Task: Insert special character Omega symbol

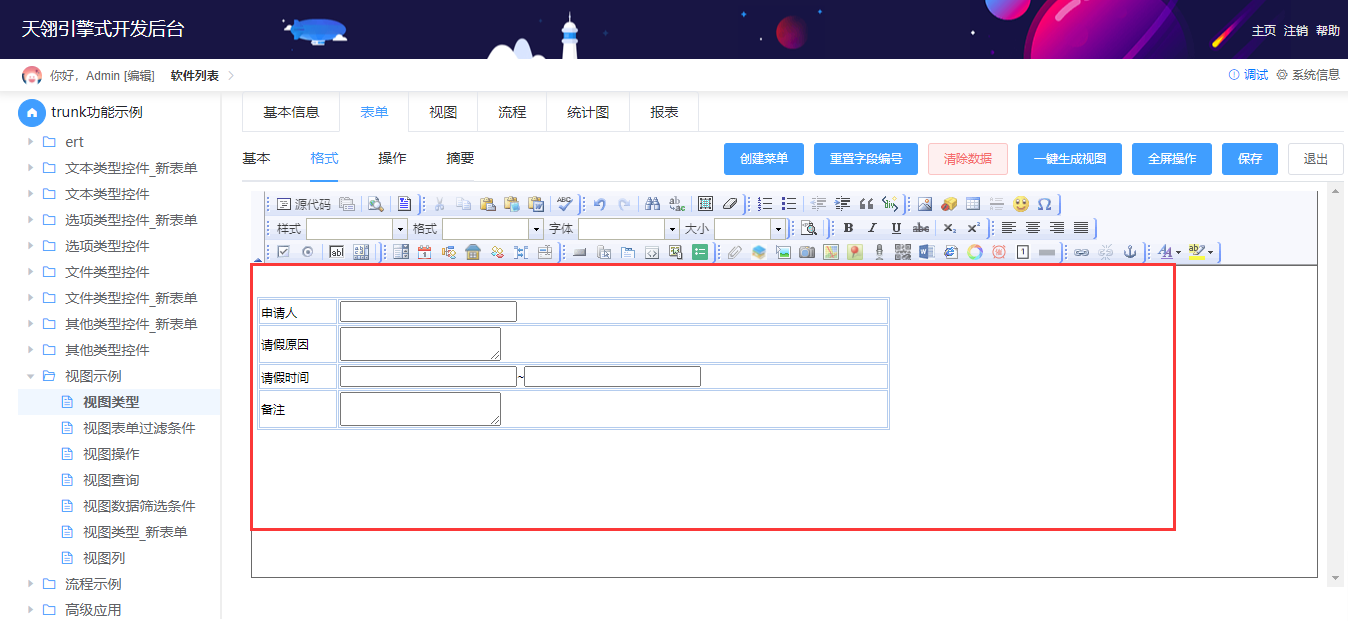Action: [x=1044, y=204]
